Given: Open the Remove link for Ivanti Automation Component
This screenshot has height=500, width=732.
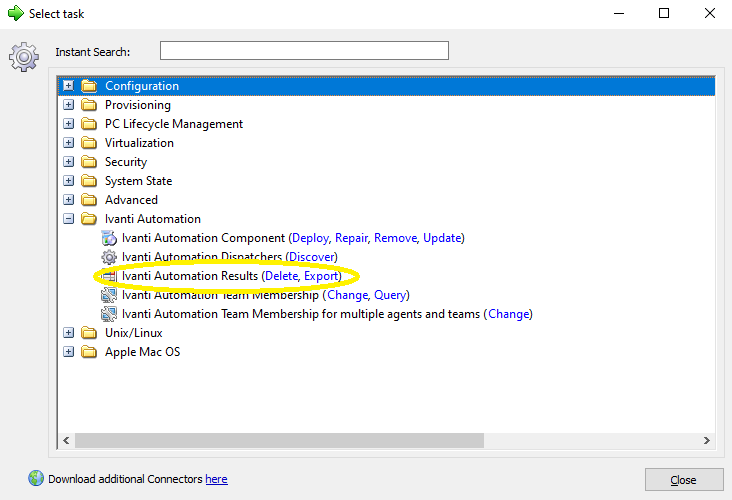Looking at the screenshot, I should click(x=395, y=238).
